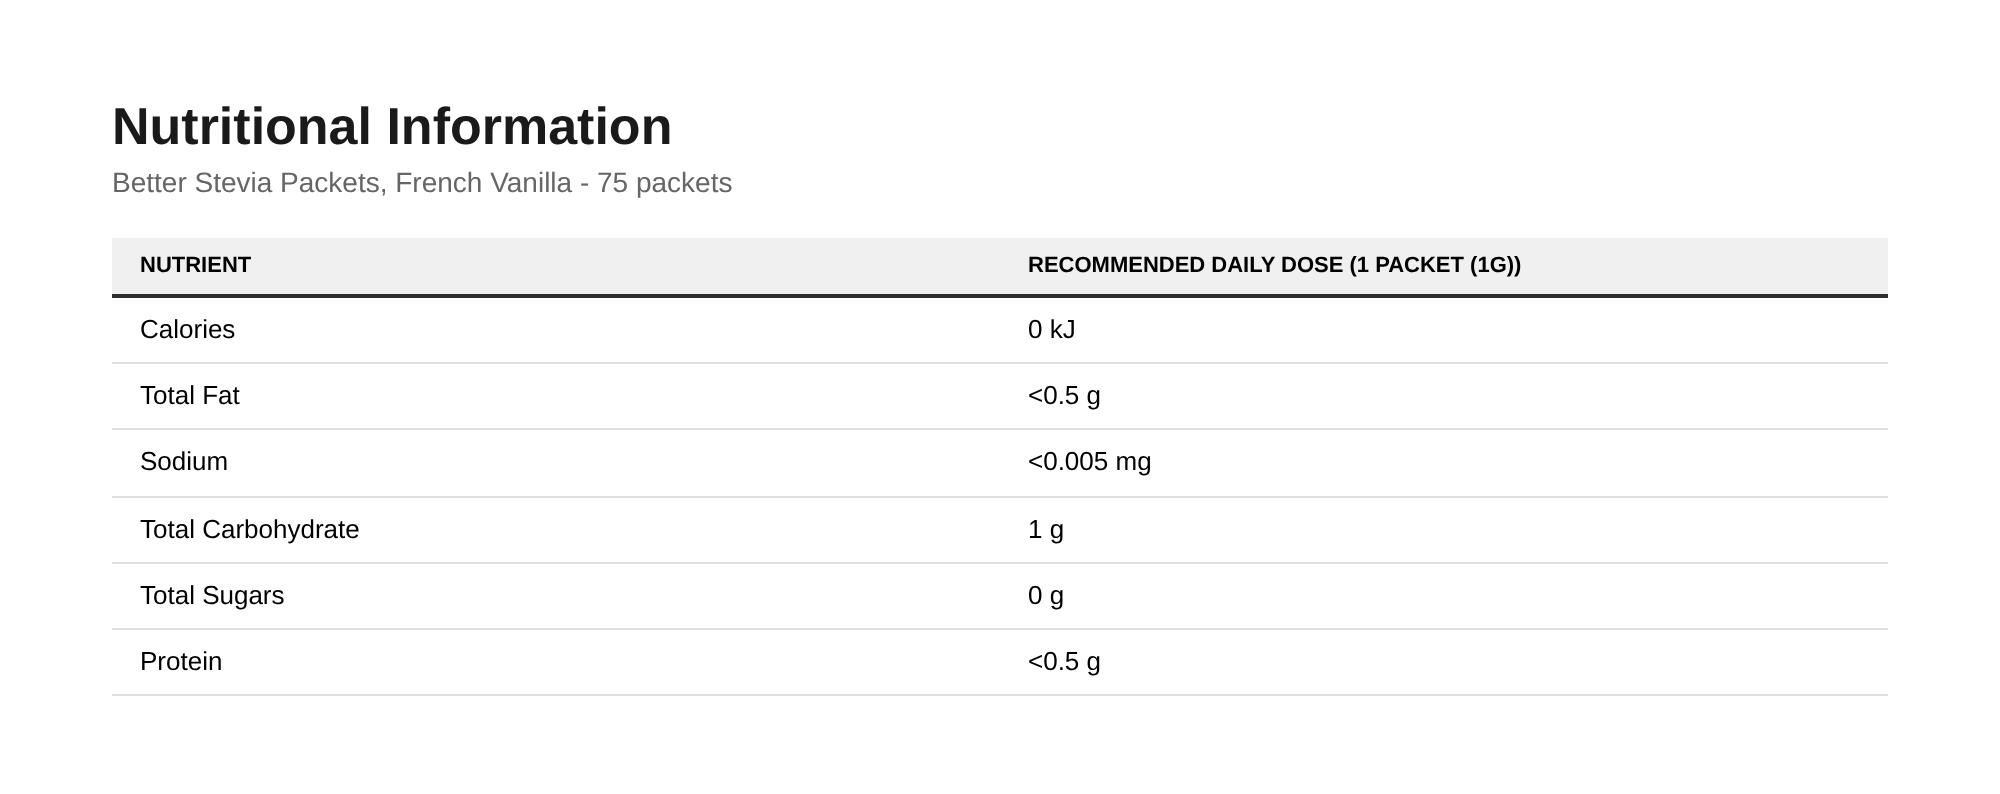Click the 1 PACKET (1G) header text
This screenshot has width=2000, height=794.
[1435, 265]
